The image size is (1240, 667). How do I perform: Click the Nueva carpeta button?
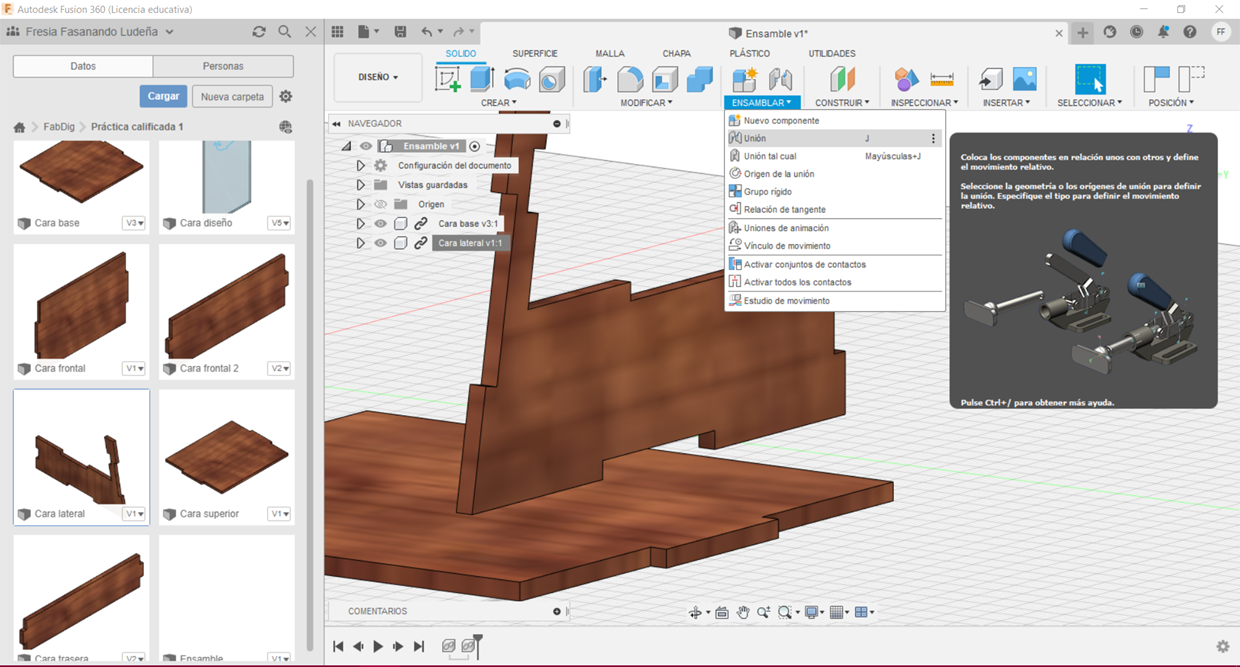tap(232, 97)
